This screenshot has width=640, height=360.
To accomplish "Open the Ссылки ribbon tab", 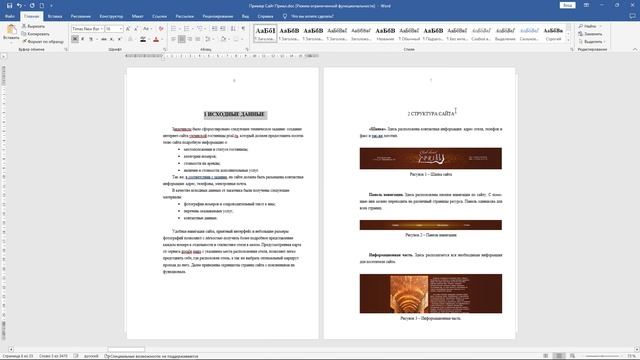I will [159, 16].
